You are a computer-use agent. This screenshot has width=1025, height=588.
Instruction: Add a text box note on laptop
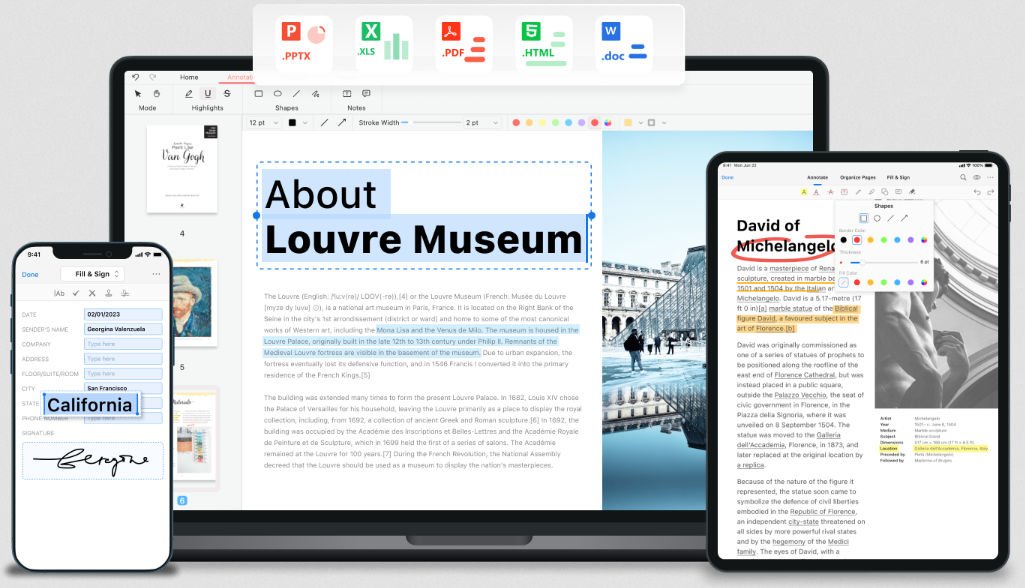coord(347,94)
